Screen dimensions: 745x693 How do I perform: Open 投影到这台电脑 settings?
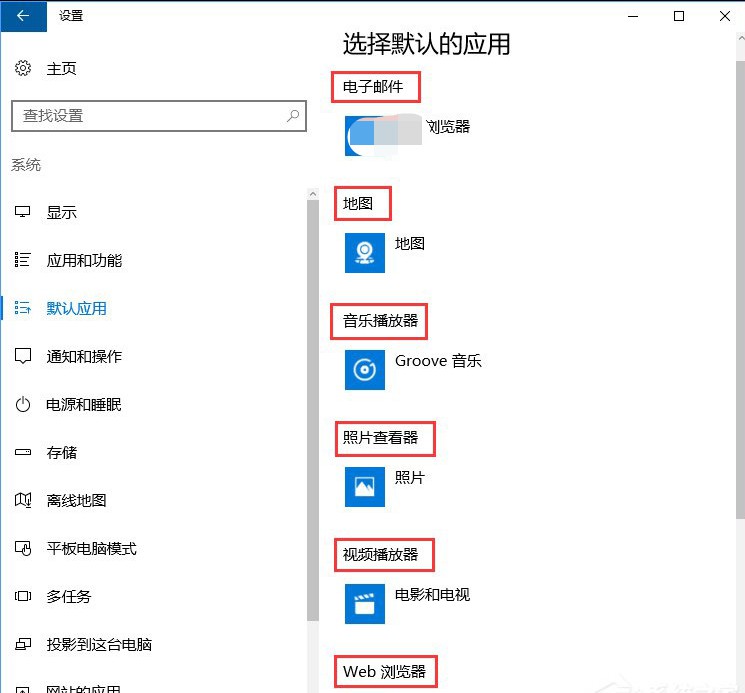(99, 645)
